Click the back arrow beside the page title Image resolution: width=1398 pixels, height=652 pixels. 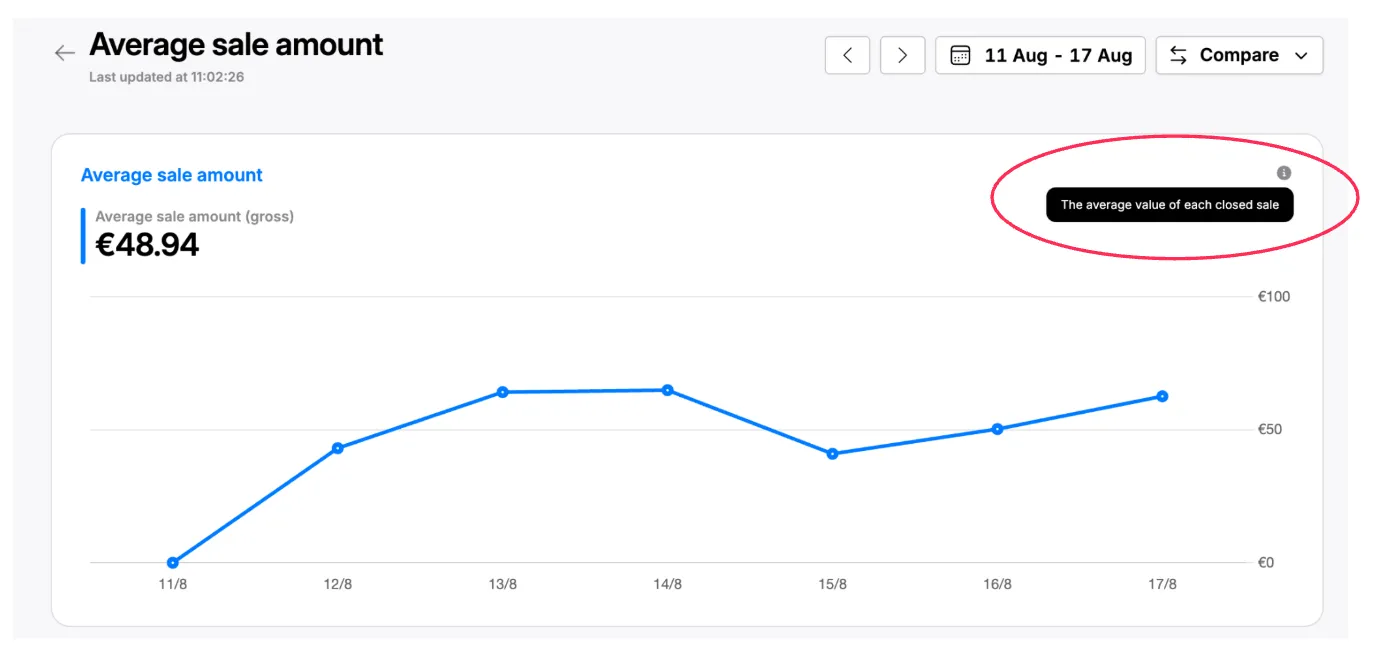(x=65, y=54)
